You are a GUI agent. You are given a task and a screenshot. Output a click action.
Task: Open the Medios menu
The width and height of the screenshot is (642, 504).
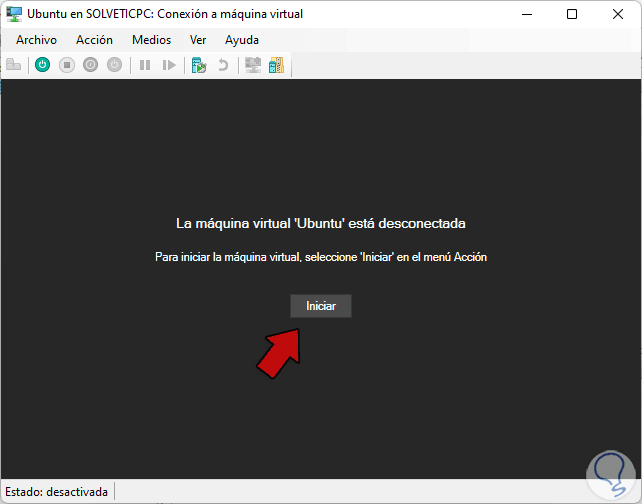151,40
